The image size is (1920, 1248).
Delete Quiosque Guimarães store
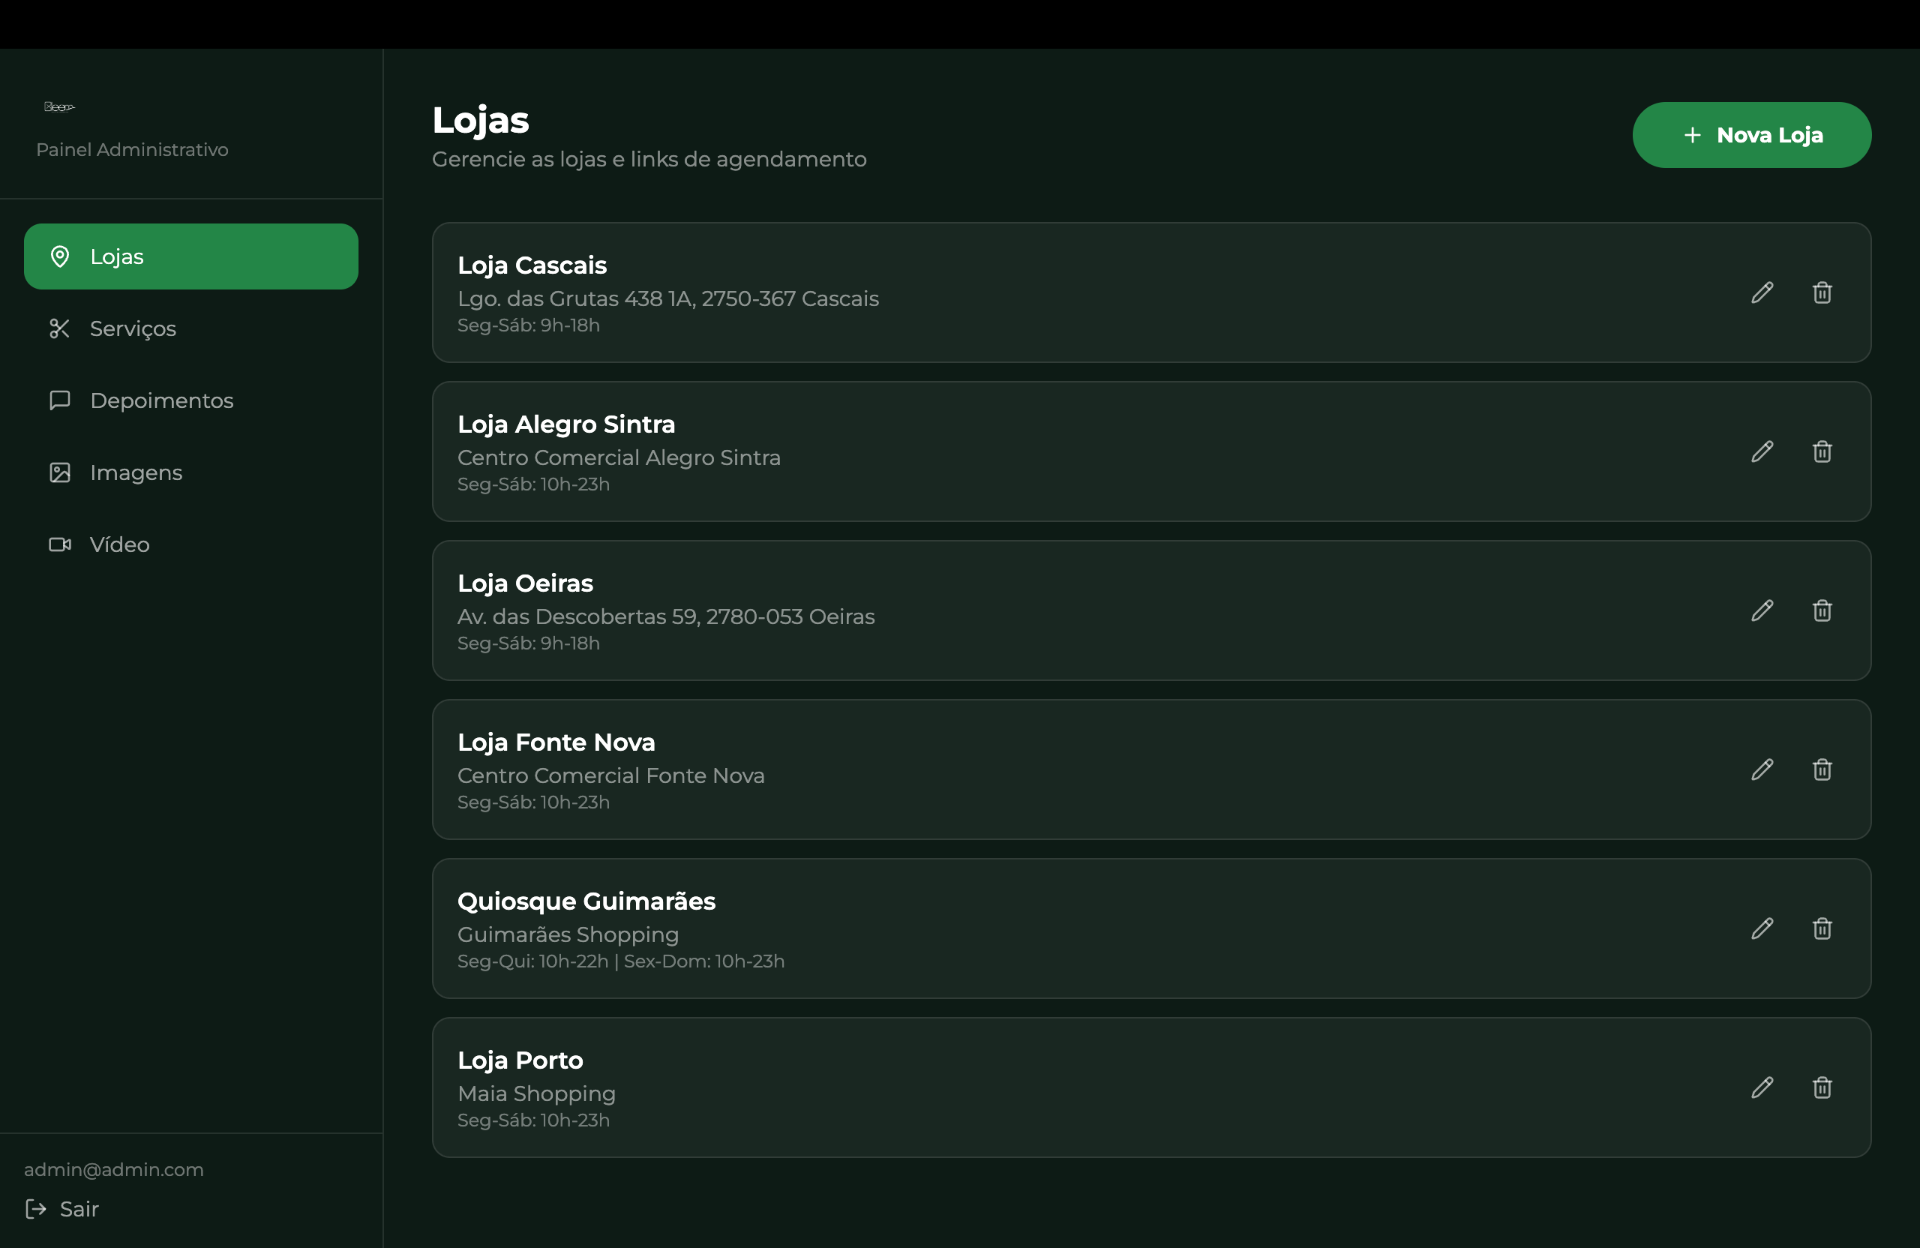(x=1822, y=928)
